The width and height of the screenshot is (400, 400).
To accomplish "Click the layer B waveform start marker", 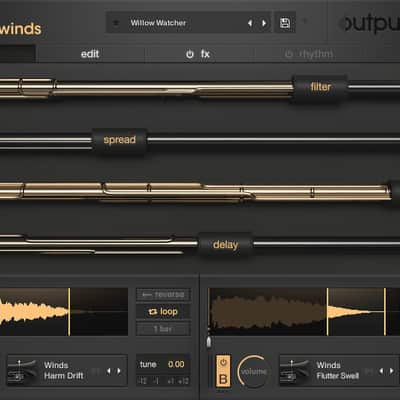I will [x=327, y=312].
